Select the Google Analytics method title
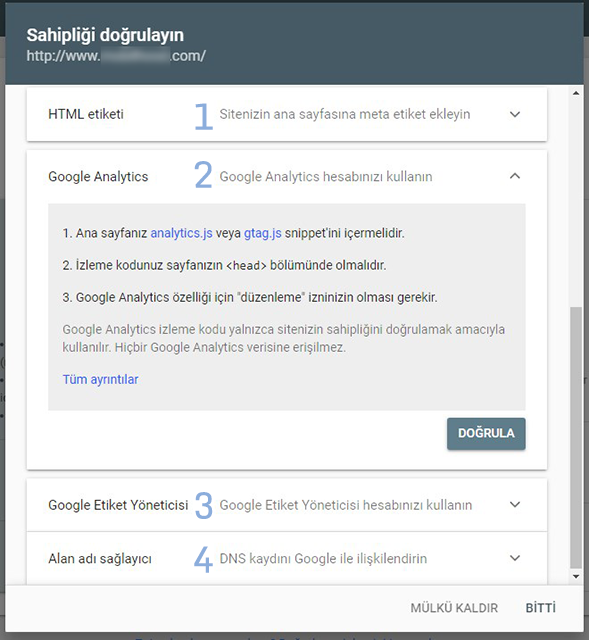This screenshot has height=640, width=589. [98, 176]
